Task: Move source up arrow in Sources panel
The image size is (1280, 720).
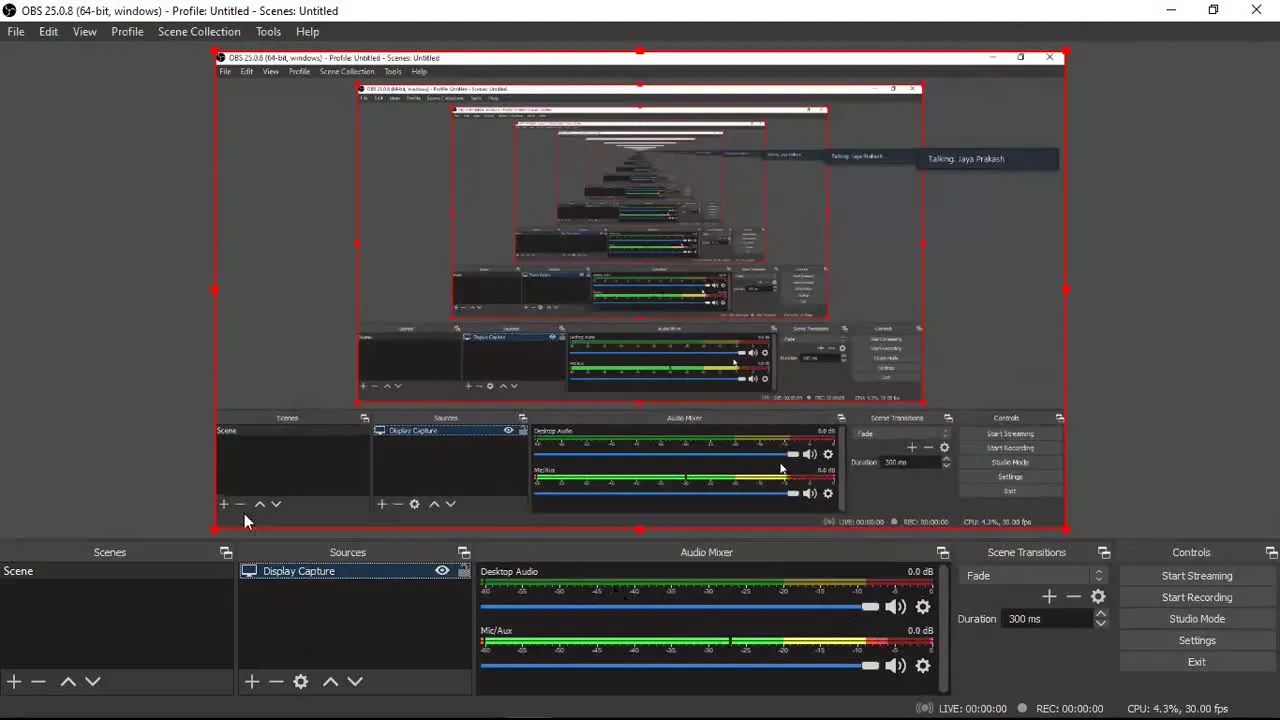Action: pos(330,681)
